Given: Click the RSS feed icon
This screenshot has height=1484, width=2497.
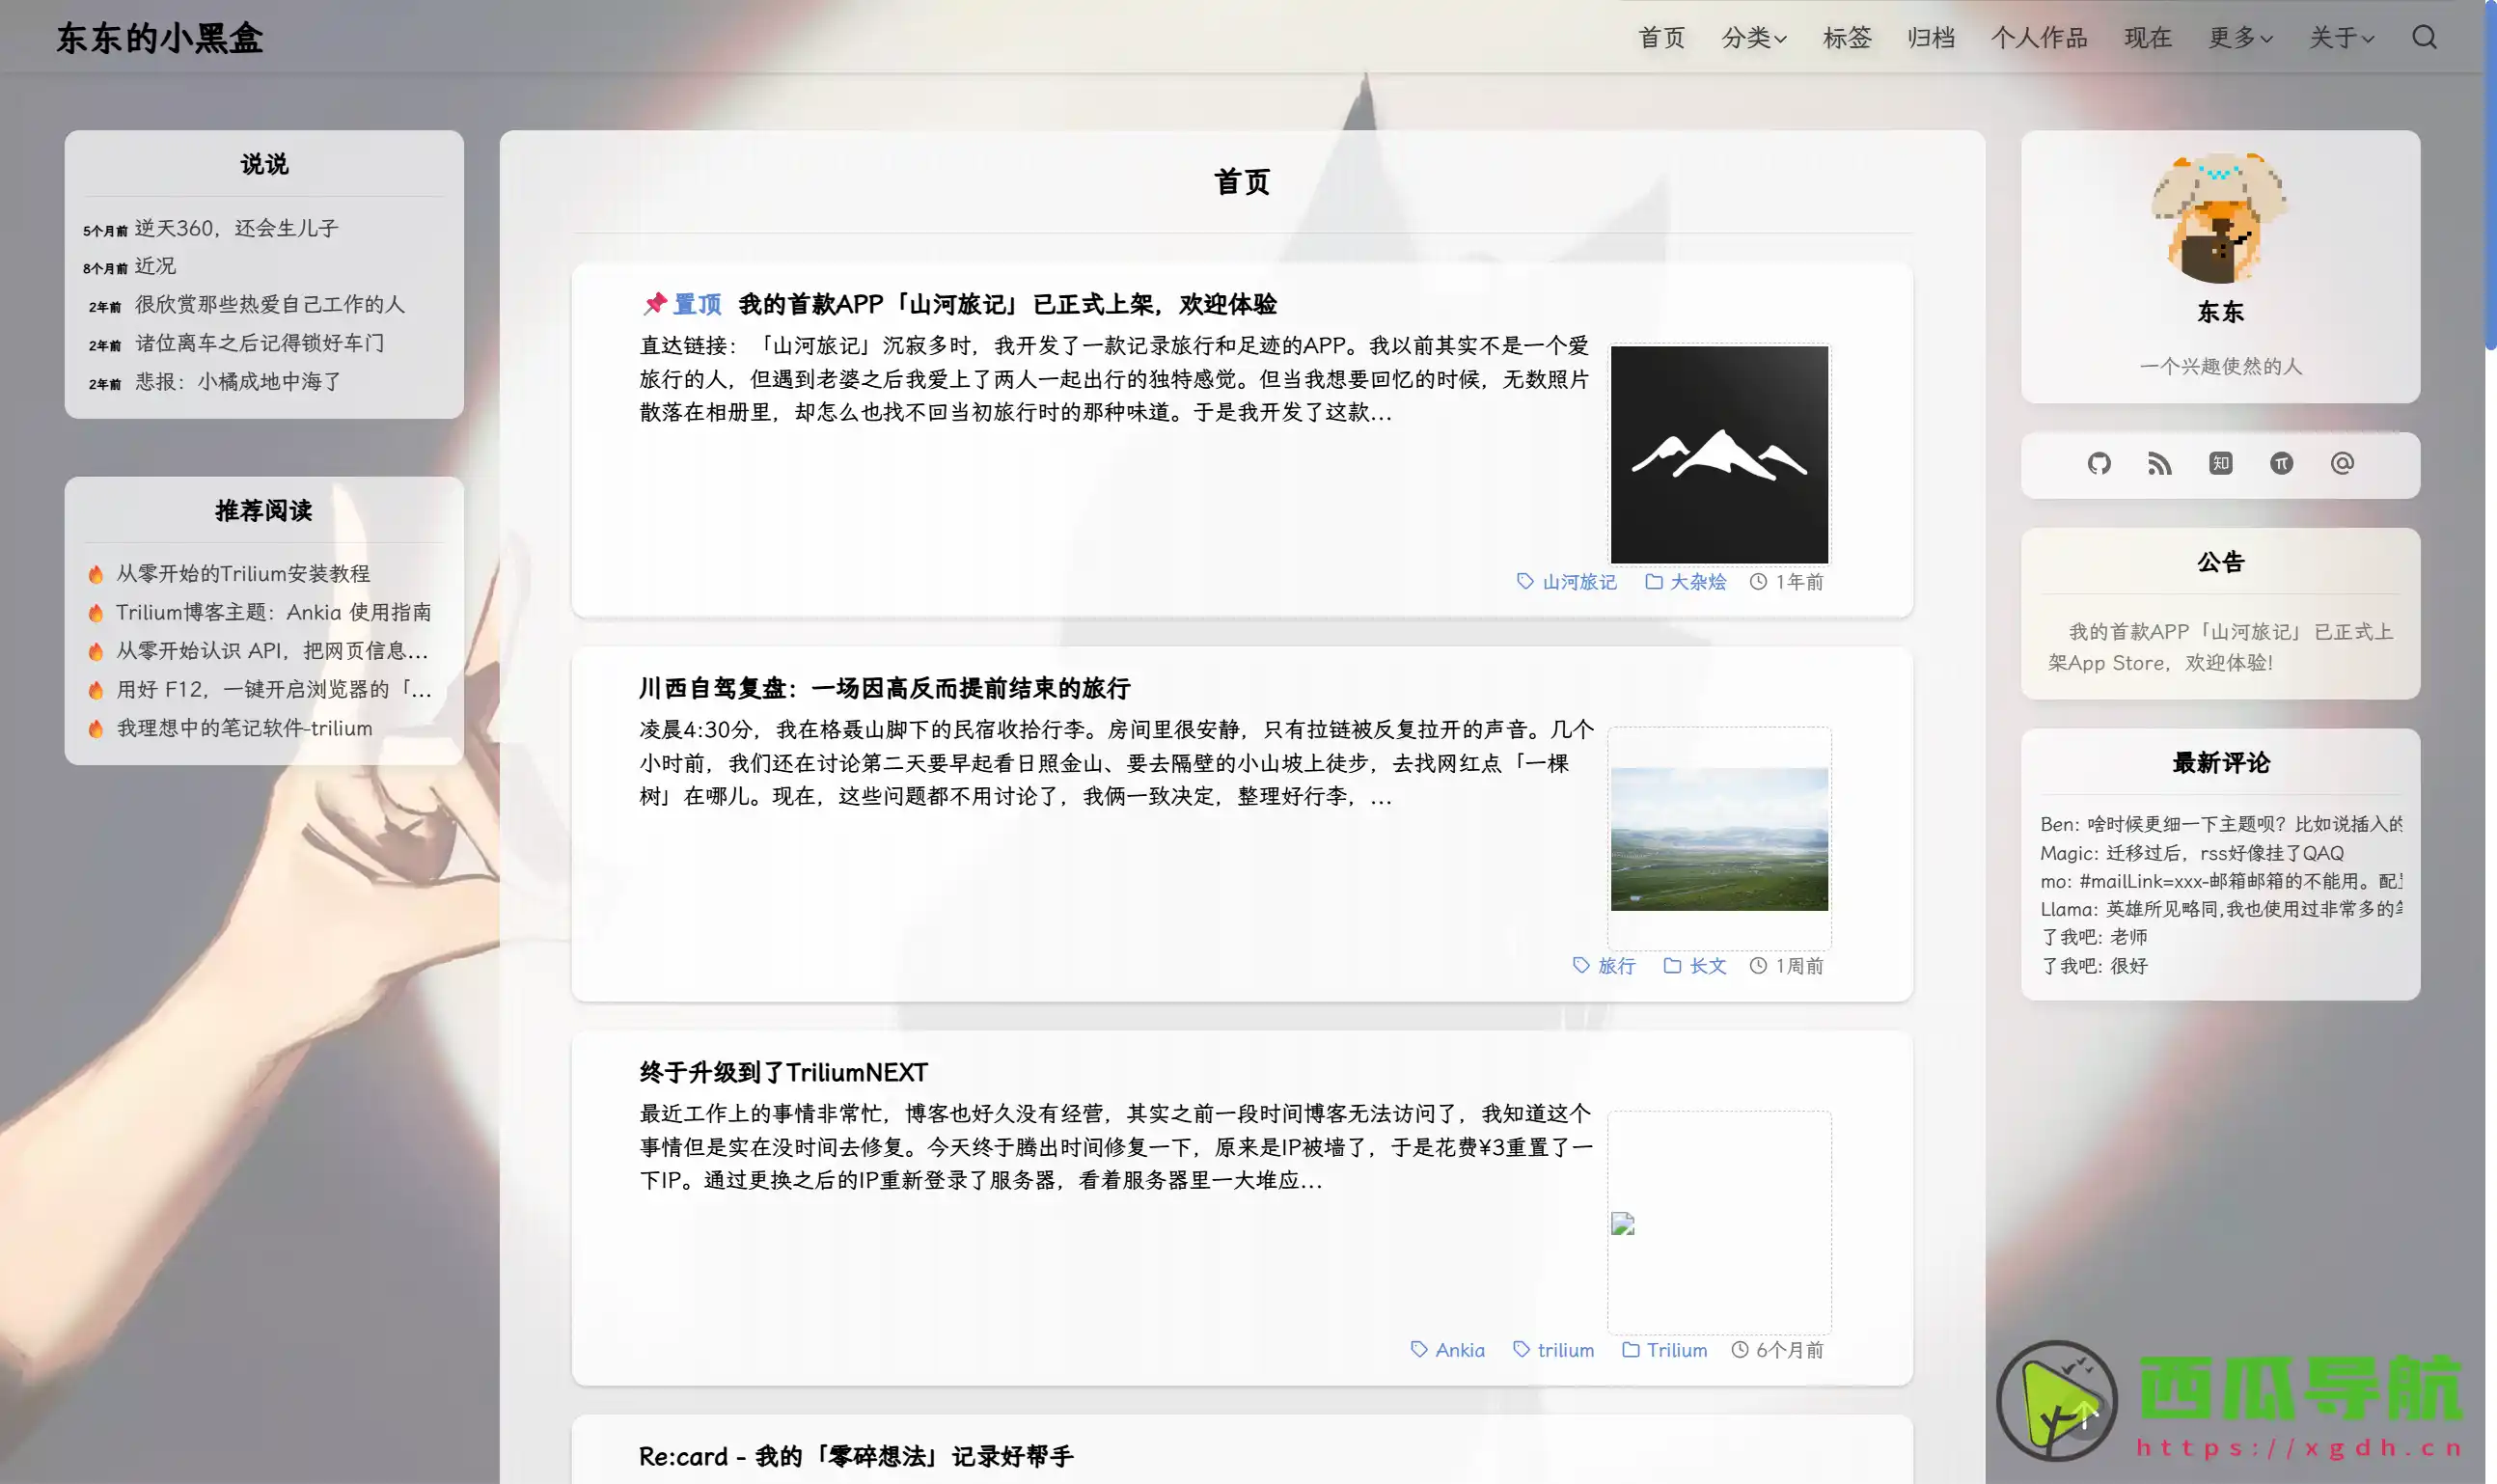Looking at the screenshot, I should click(x=2159, y=463).
